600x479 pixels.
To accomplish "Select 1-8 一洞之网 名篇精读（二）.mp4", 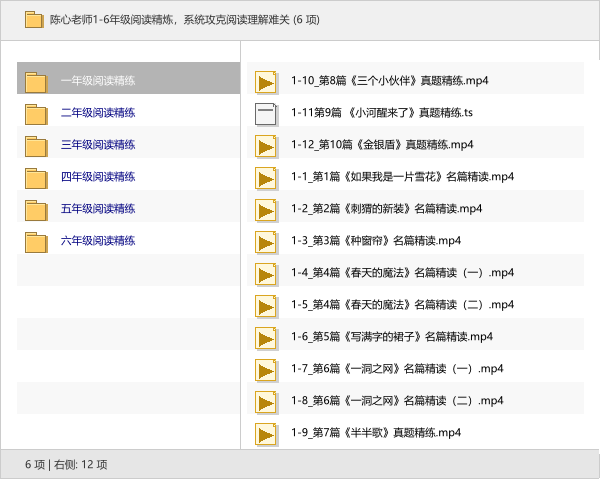I will (x=396, y=401).
